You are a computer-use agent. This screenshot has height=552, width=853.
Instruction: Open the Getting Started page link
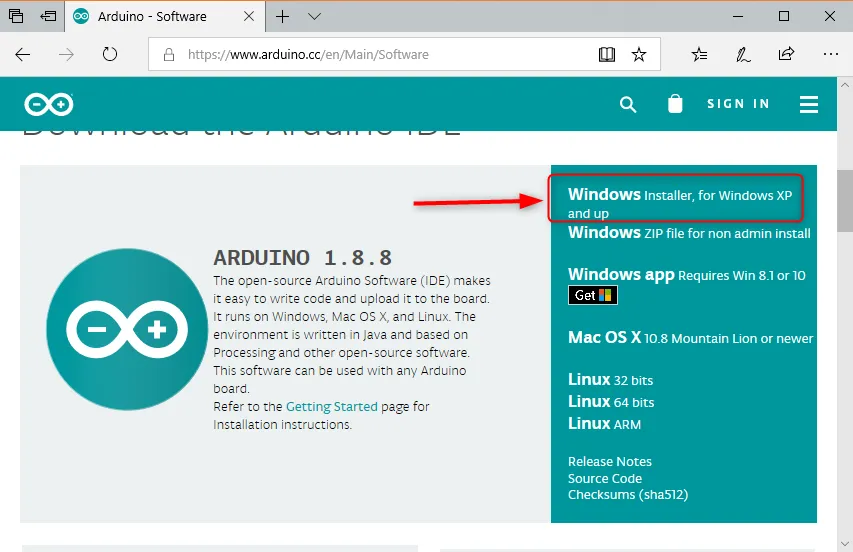[x=331, y=406]
